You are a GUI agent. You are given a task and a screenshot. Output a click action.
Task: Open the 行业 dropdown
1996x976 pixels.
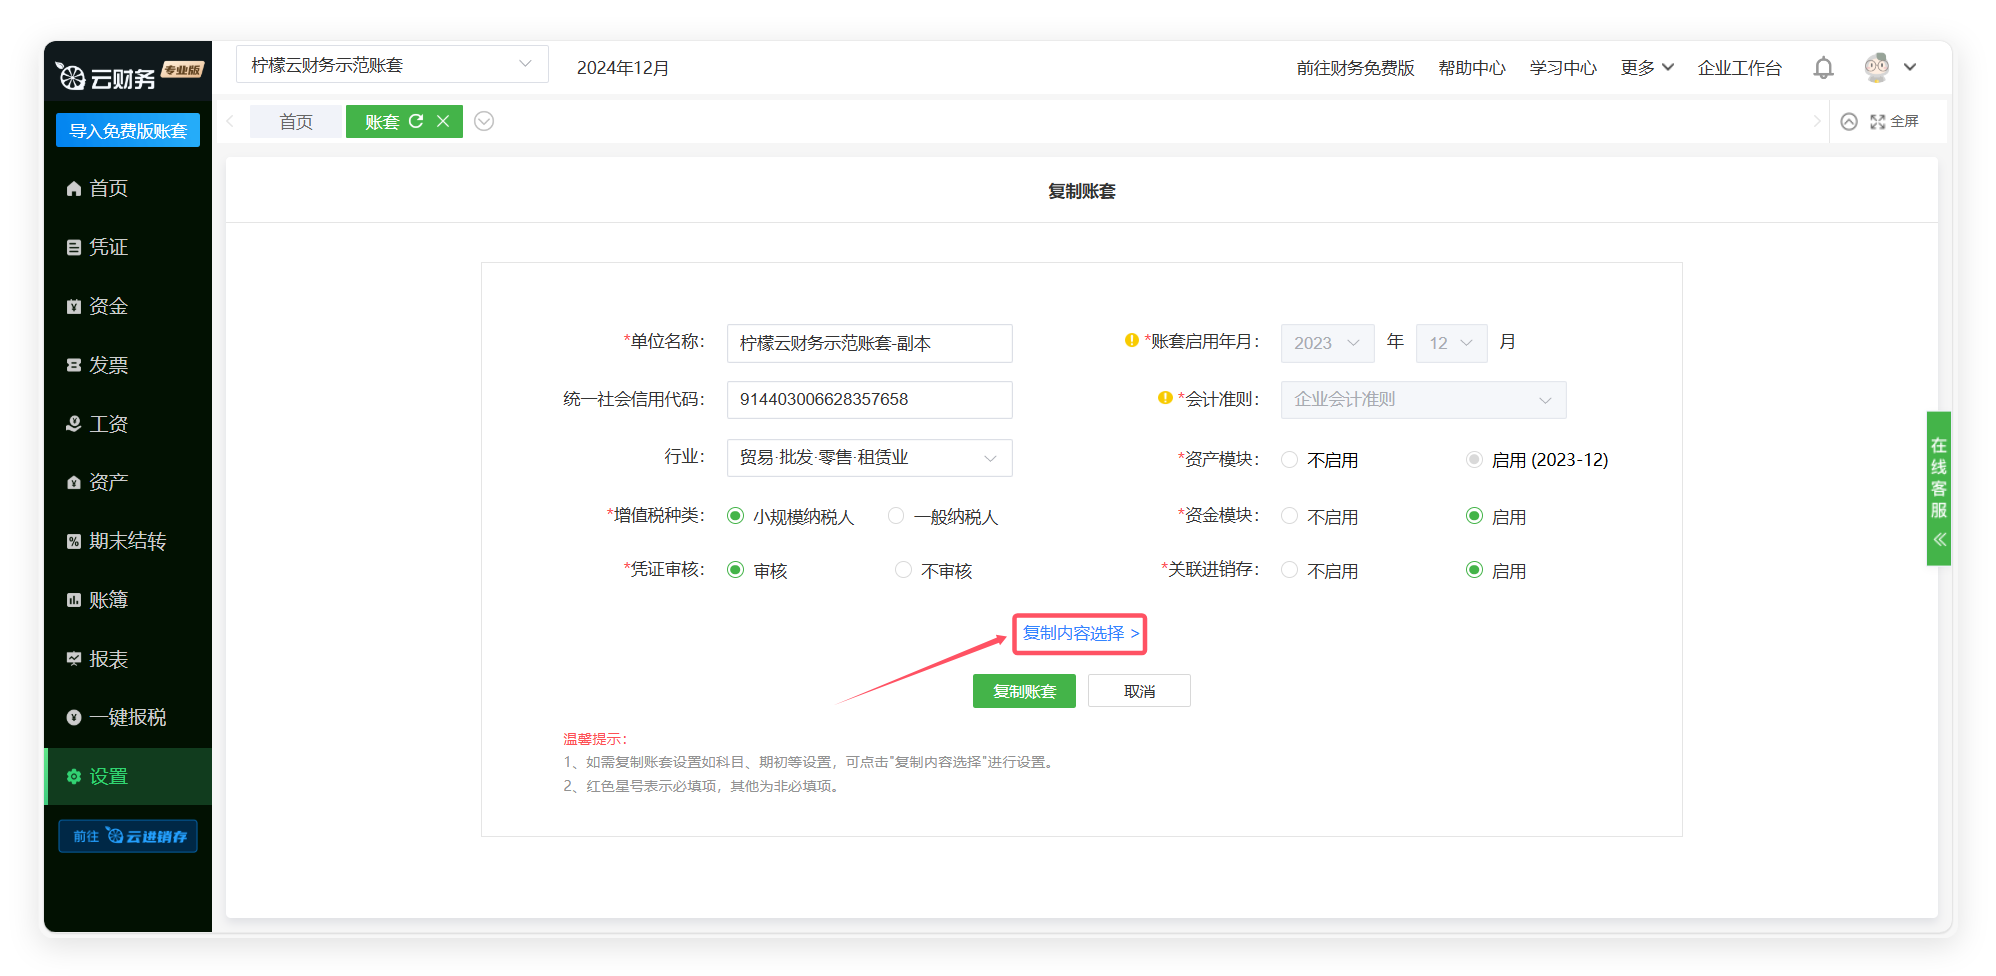click(x=868, y=458)
